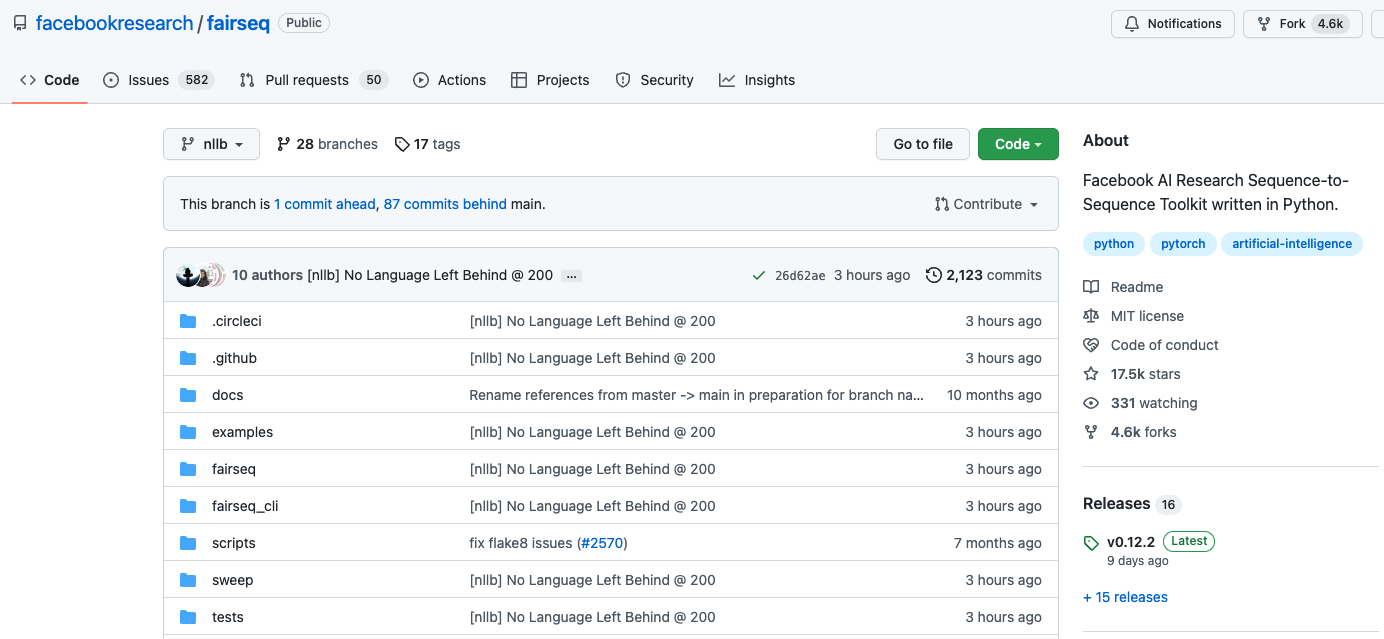Open the Pull requests tab

tap(313, 80)
